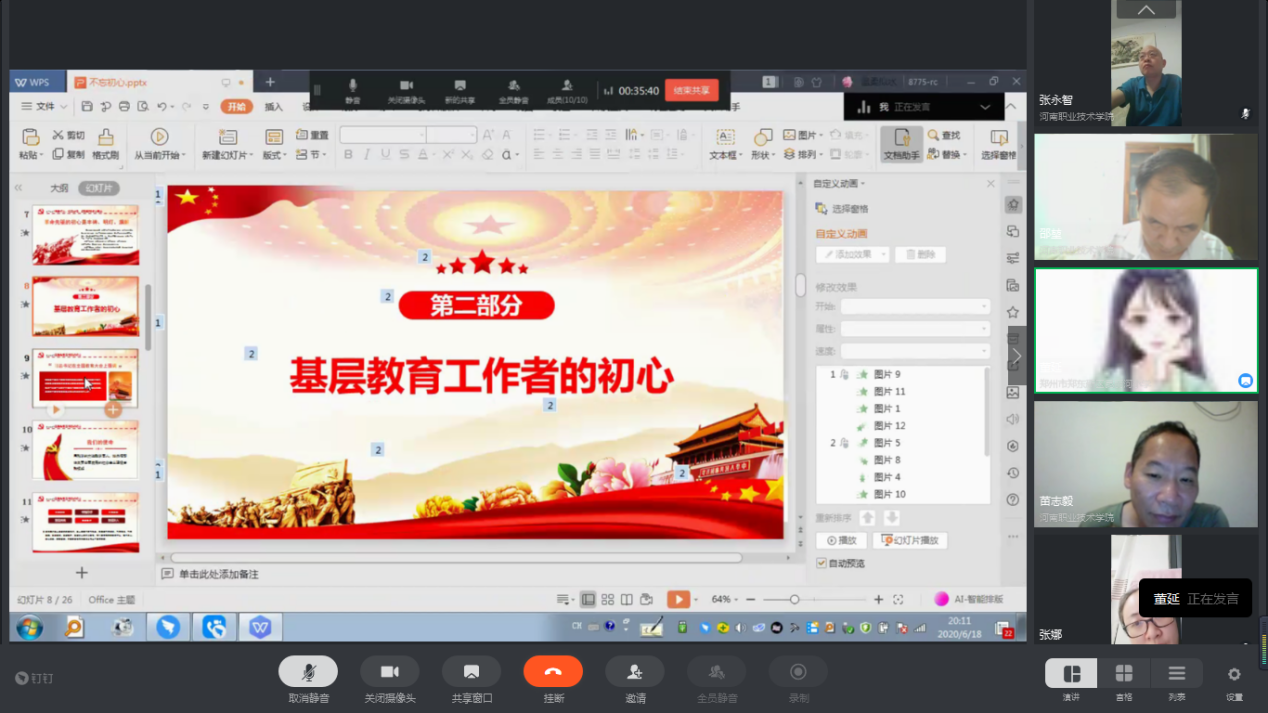This screenshot has height=713, width=1268.
Task: Collapse participant strip with top up-arrow
Action: pos(1146,10)
